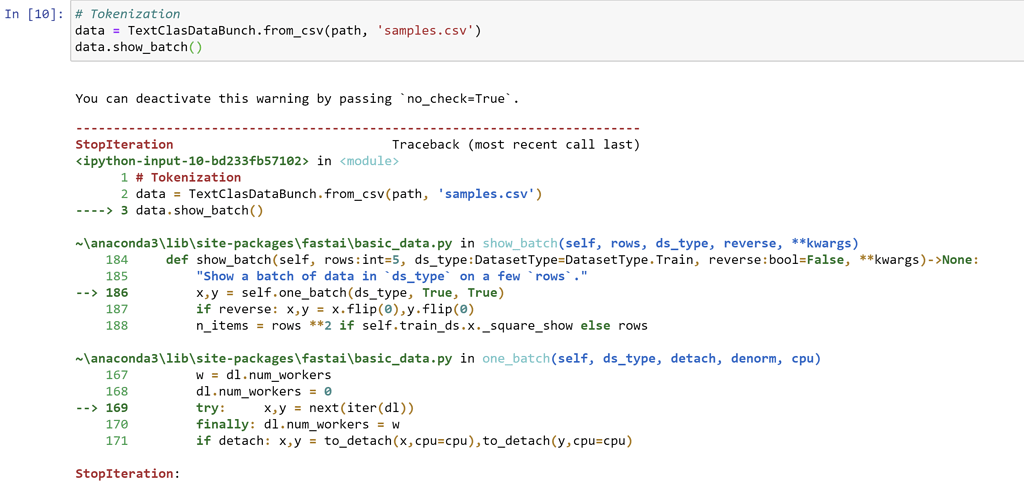This screenshot has height=499, width=1024.
Task: Click the 'Show a batch of data' docstring line
Action: 392,276
